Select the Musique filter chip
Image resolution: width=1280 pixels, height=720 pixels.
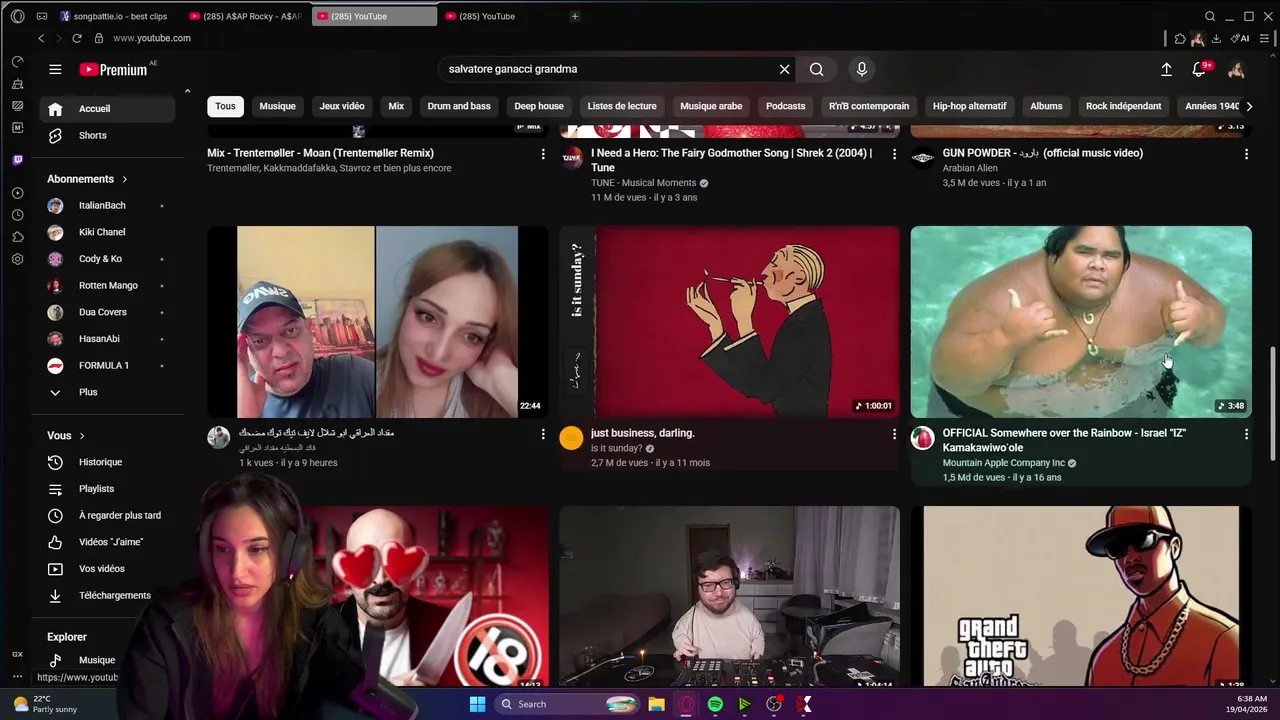point(277,106)
